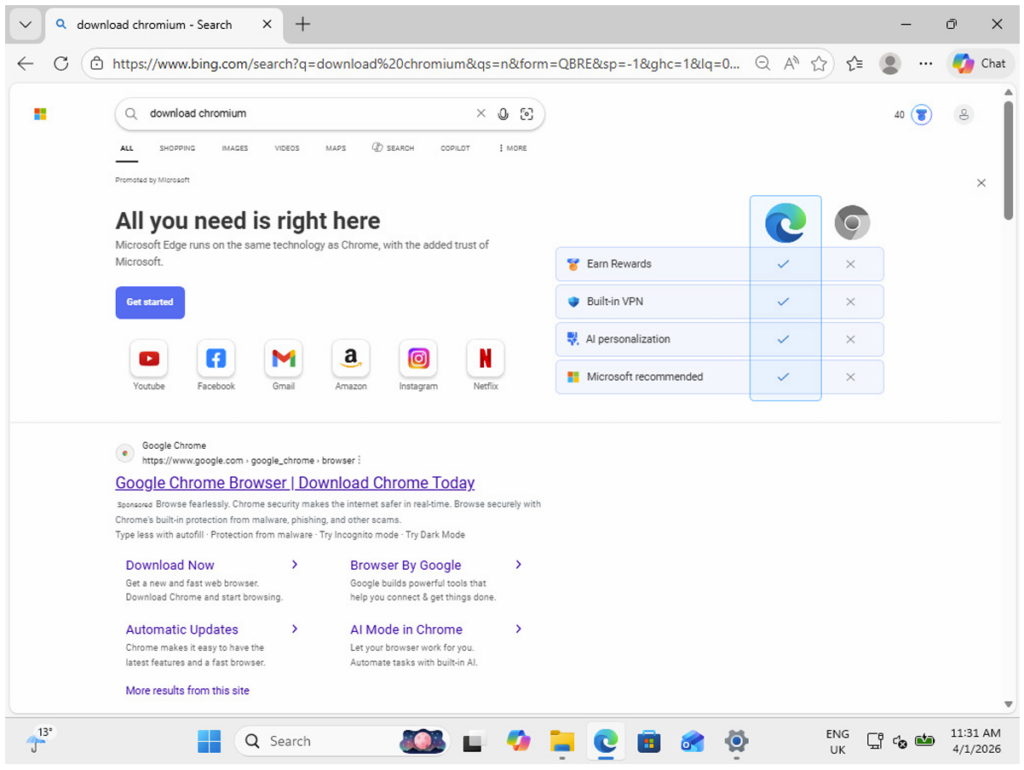Go back to the previous page
1024x770 pixels.
pyautogui.click(x=25, y=63)
